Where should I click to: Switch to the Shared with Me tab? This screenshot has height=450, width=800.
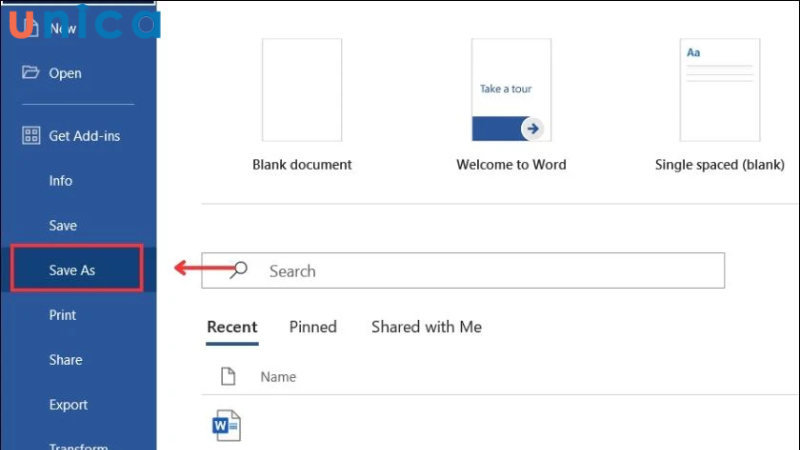click(x=426, y=327)
